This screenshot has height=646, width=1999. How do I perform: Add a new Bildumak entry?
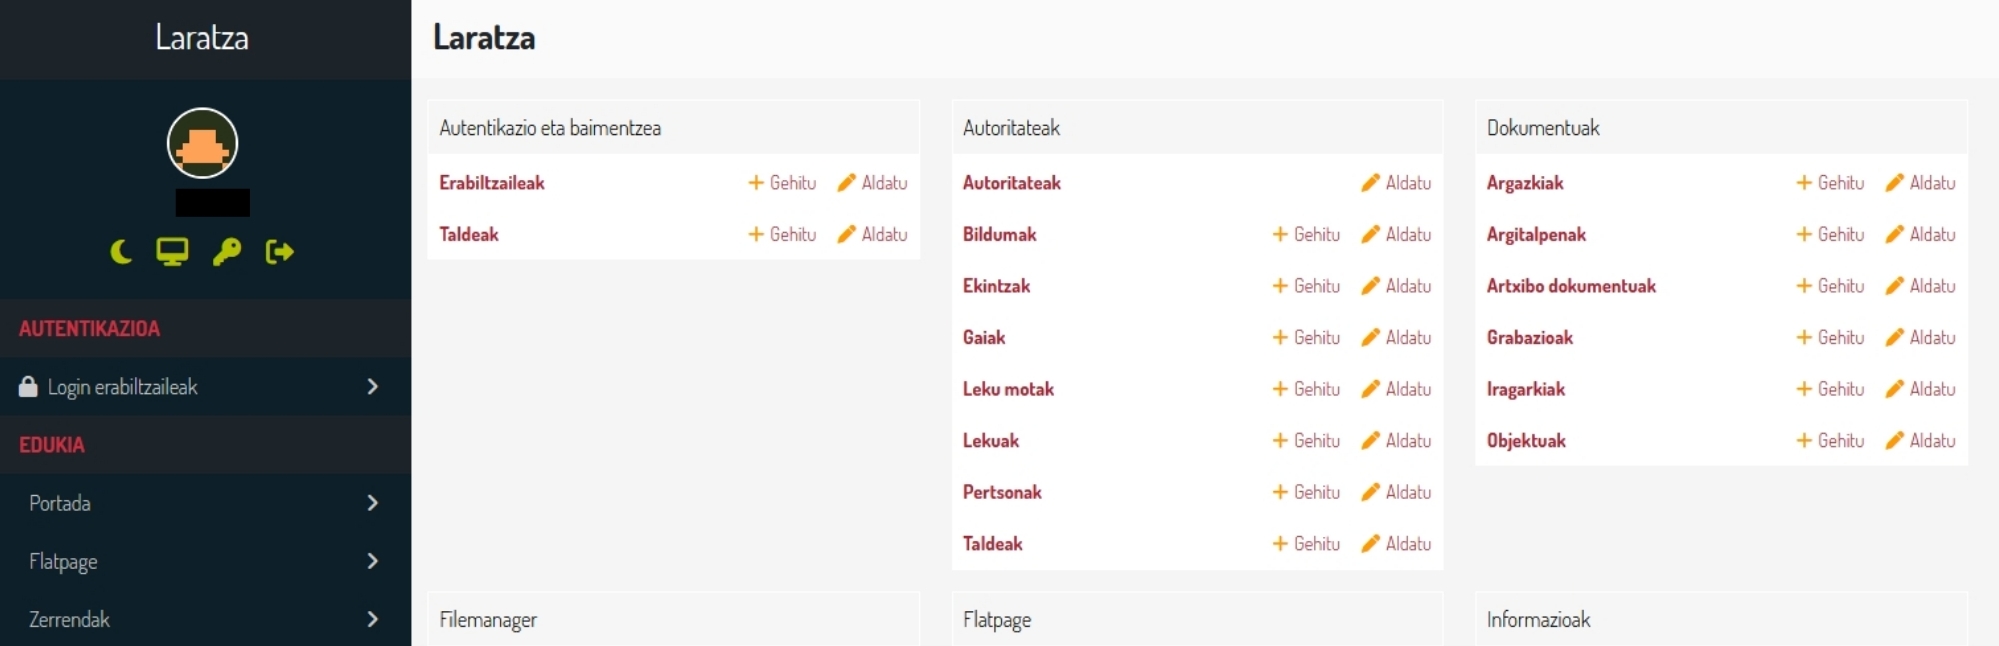pos(1305,235)
